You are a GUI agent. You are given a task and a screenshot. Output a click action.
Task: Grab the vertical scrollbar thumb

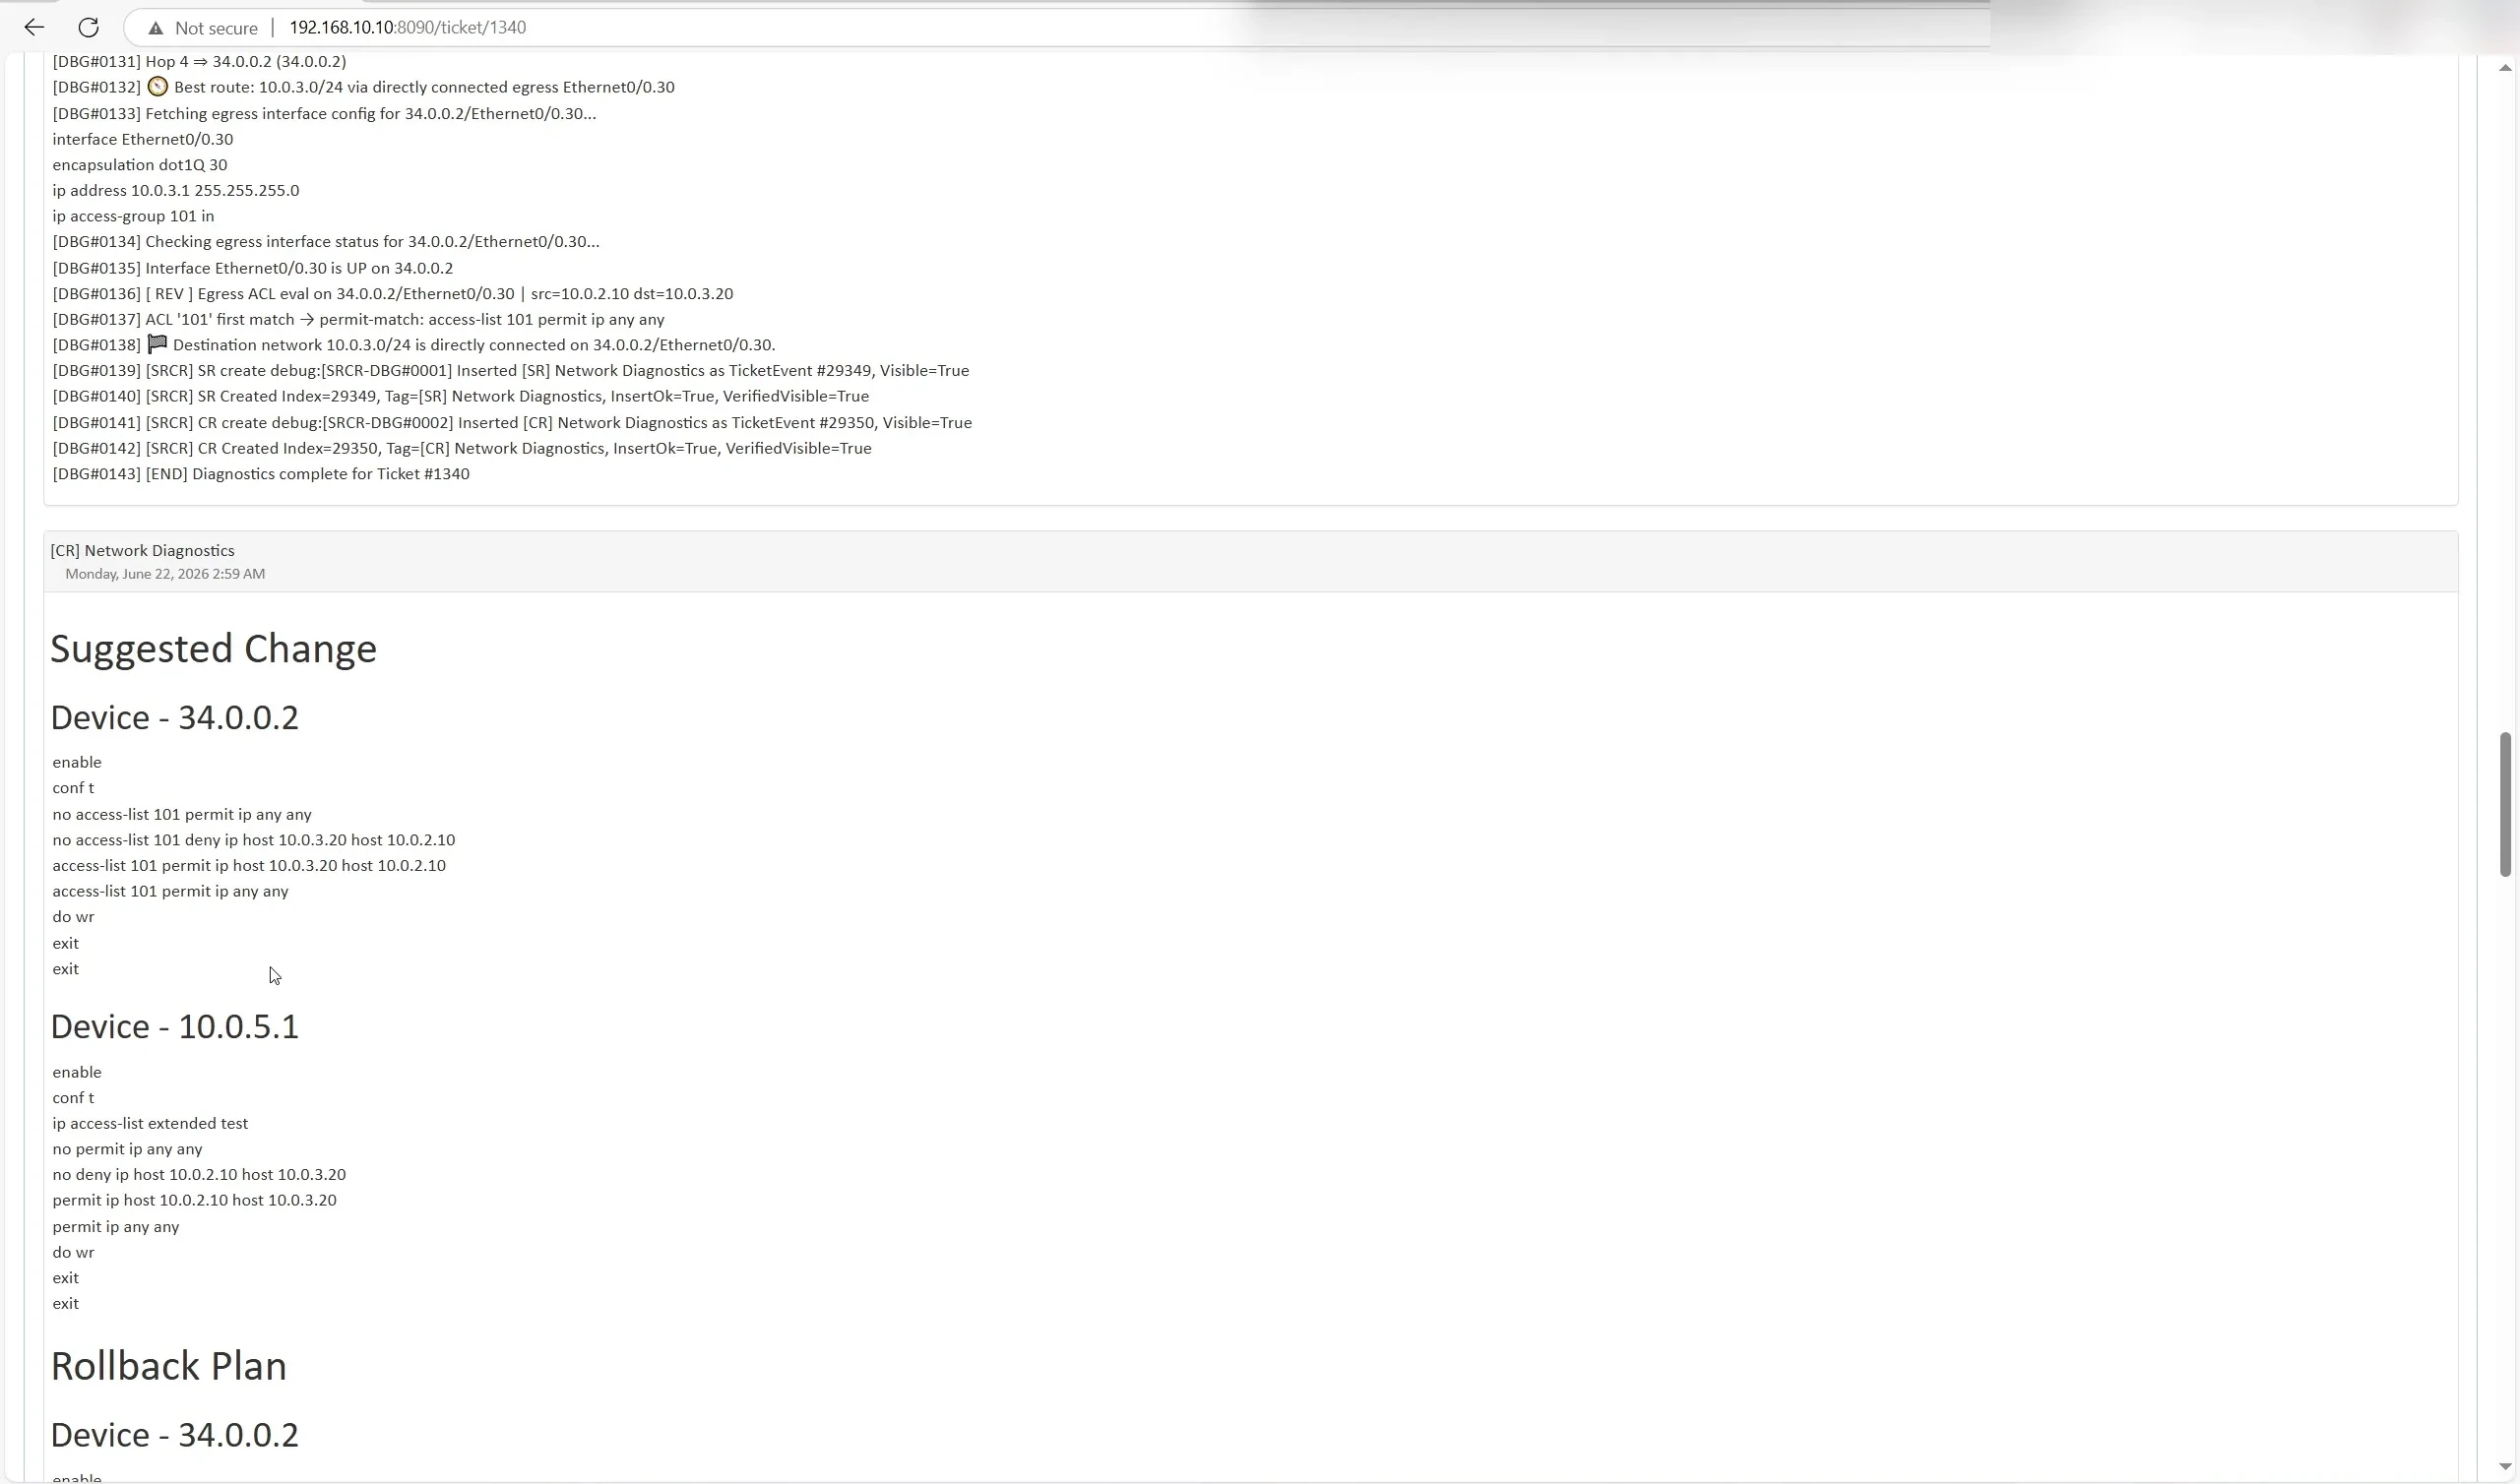coord(2505,805)
